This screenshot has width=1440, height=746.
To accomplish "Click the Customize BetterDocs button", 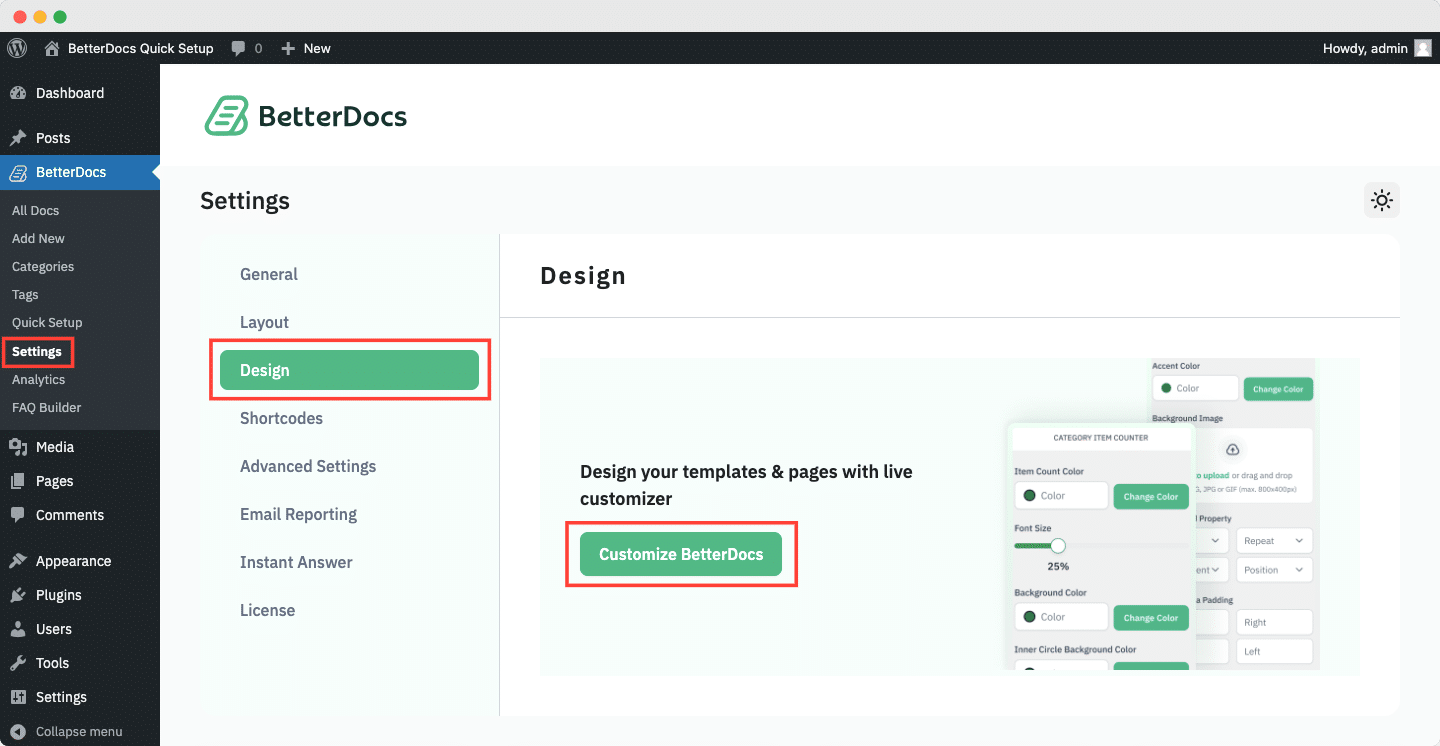I will [x=681, y=553].
